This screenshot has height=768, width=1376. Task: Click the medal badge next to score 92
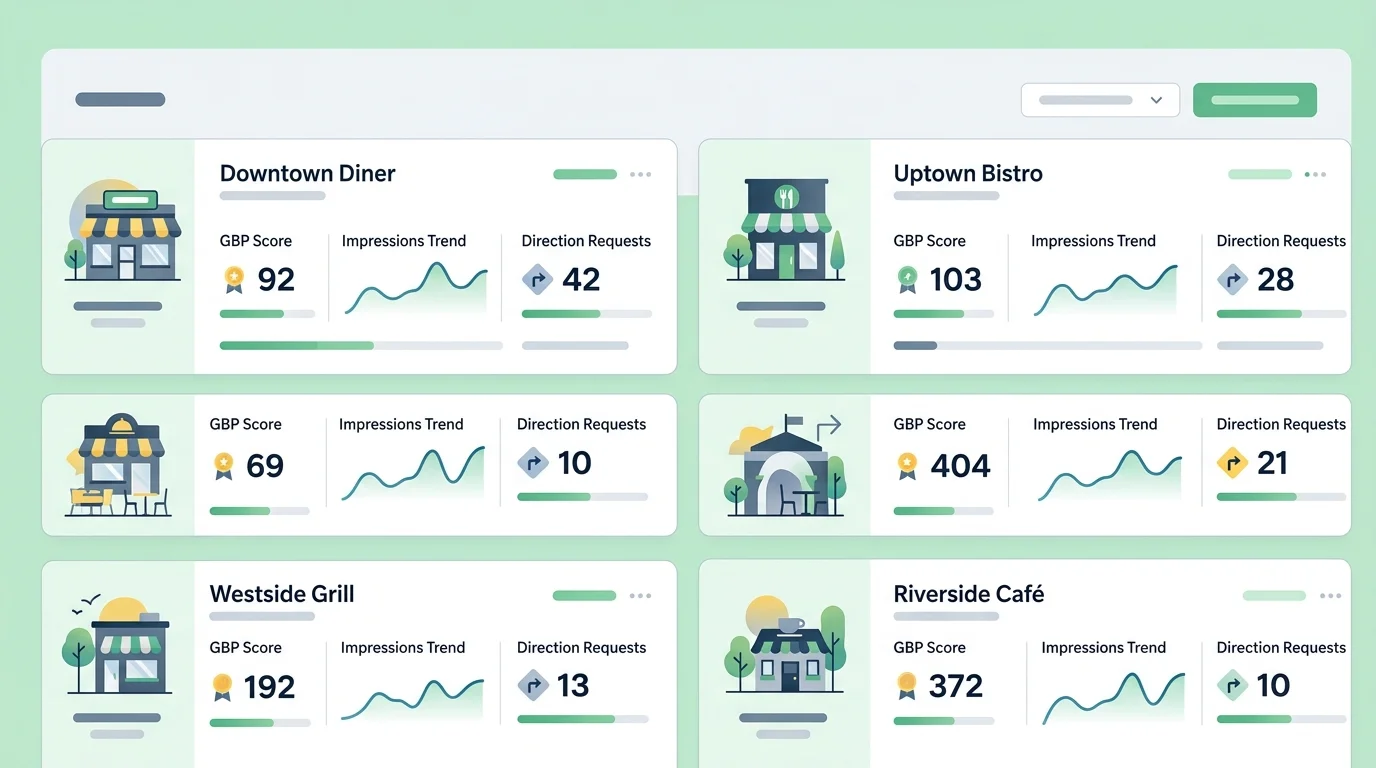pyautogui.click(x=233, y=279)
